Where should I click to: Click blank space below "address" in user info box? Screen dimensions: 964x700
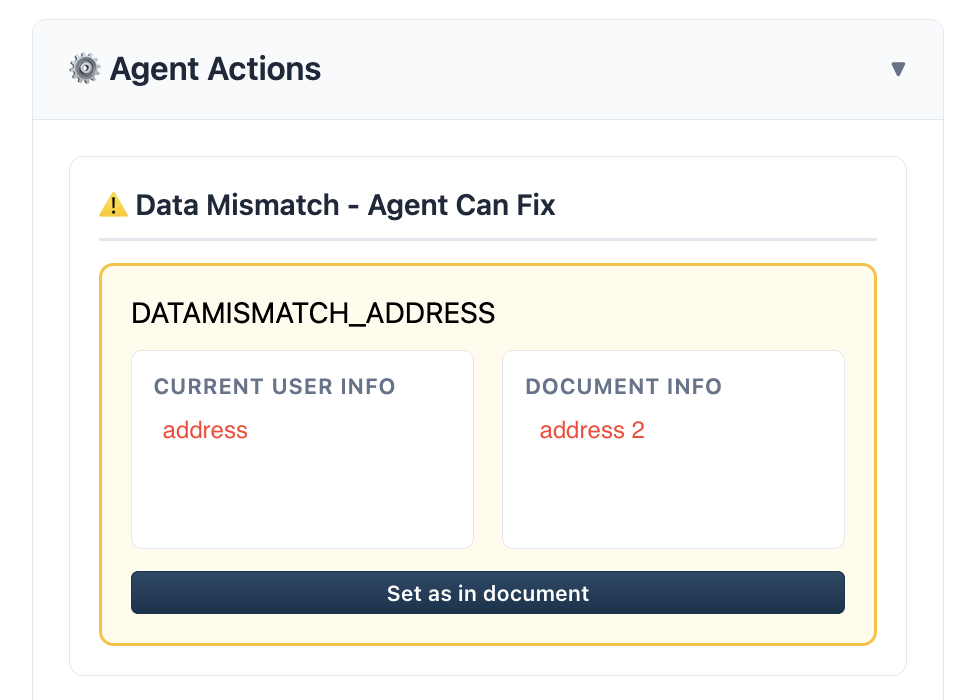(300, 495)
